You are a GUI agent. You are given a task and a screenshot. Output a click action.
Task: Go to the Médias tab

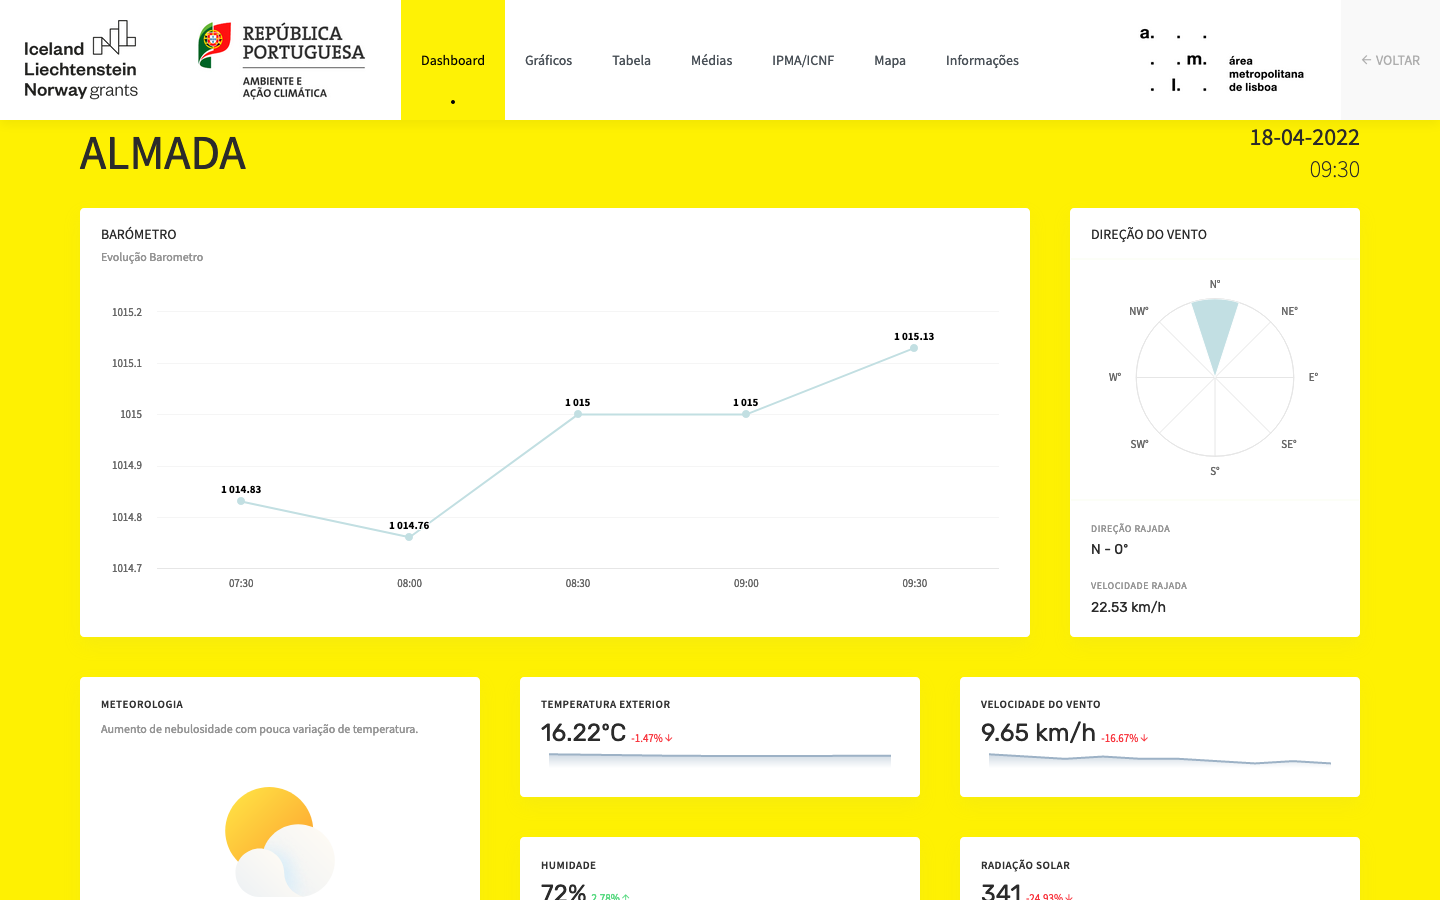711,60
